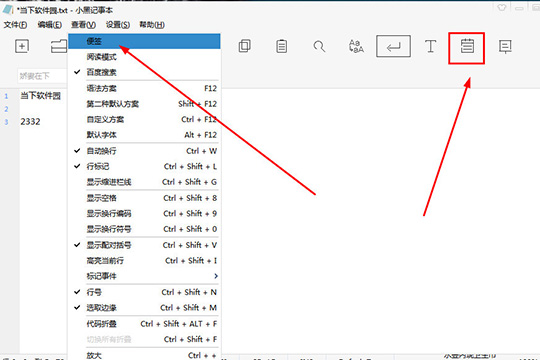
Task: Click the shirt skin icon in title bar
Action: (501, 8)
